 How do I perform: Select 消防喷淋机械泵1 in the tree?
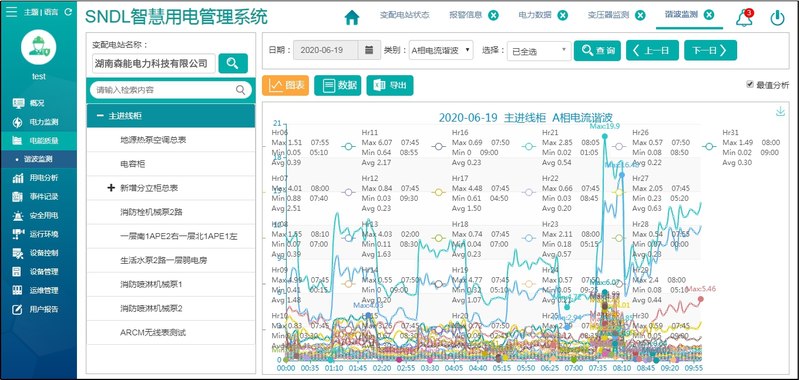pos(170,284)
